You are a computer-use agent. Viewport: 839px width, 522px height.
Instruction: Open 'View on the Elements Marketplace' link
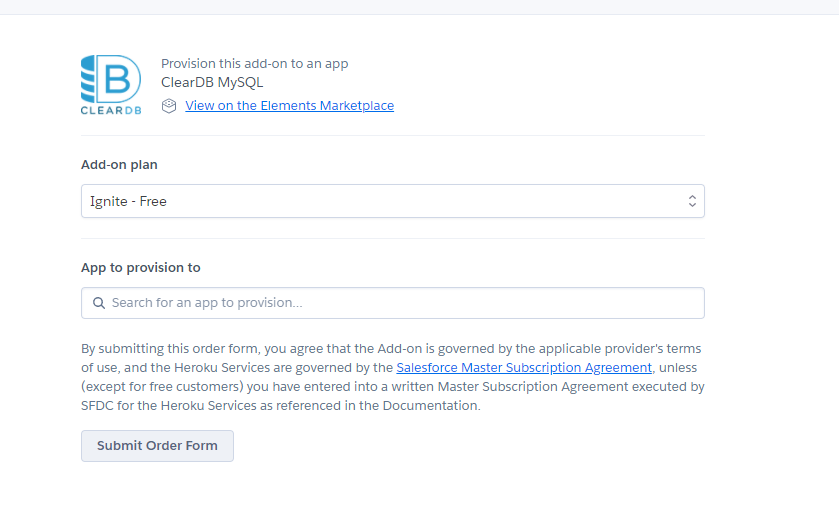click(289, 106)
